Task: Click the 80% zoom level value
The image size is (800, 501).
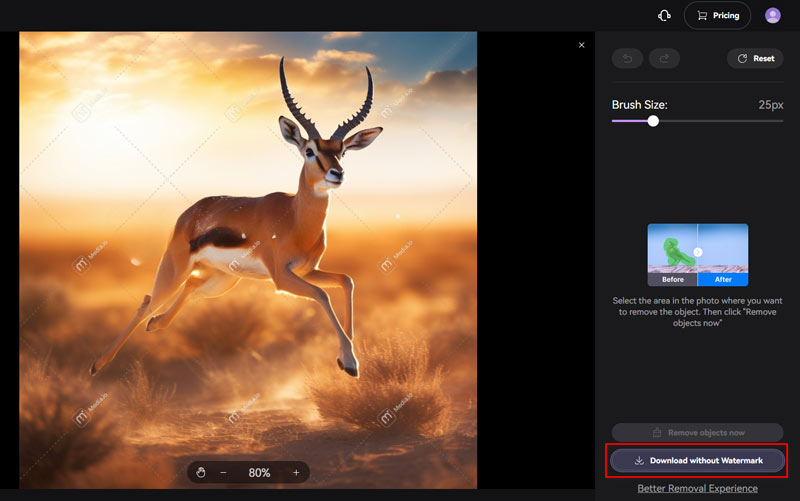Action: click(x=259, y=473)
